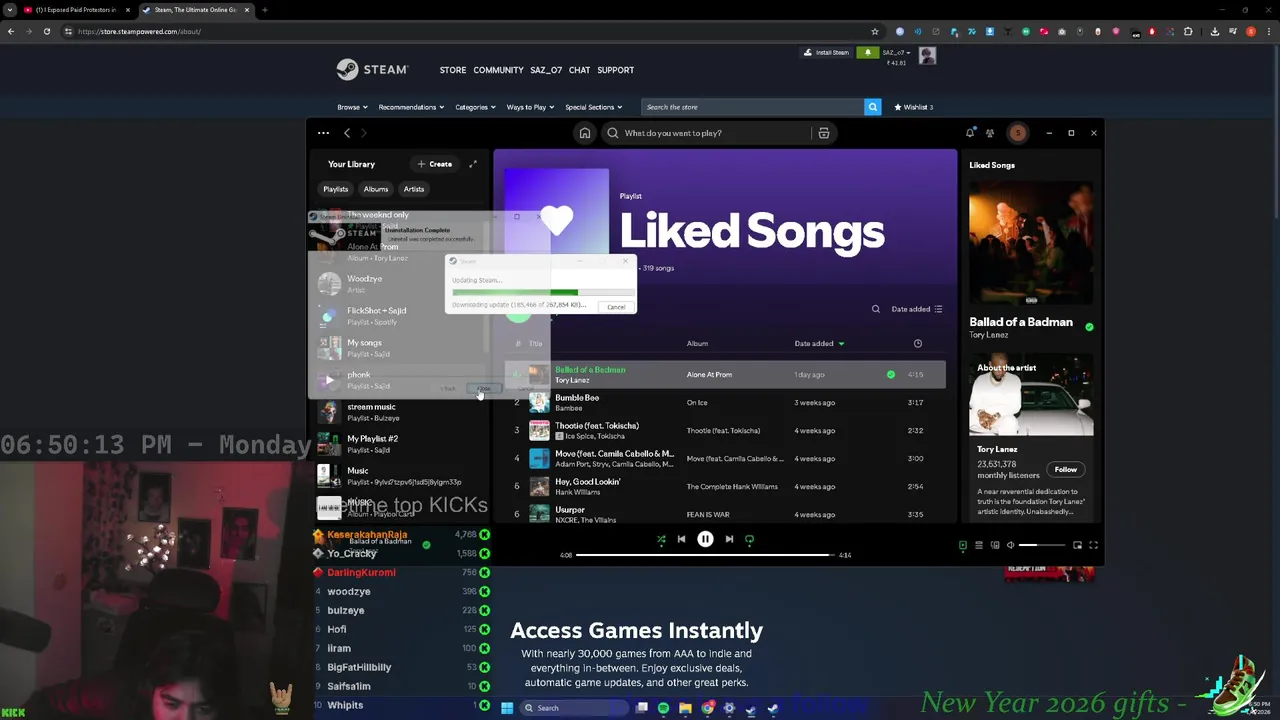
Task: Enter Spotify full screen icon
Action: coord(1093,545)
